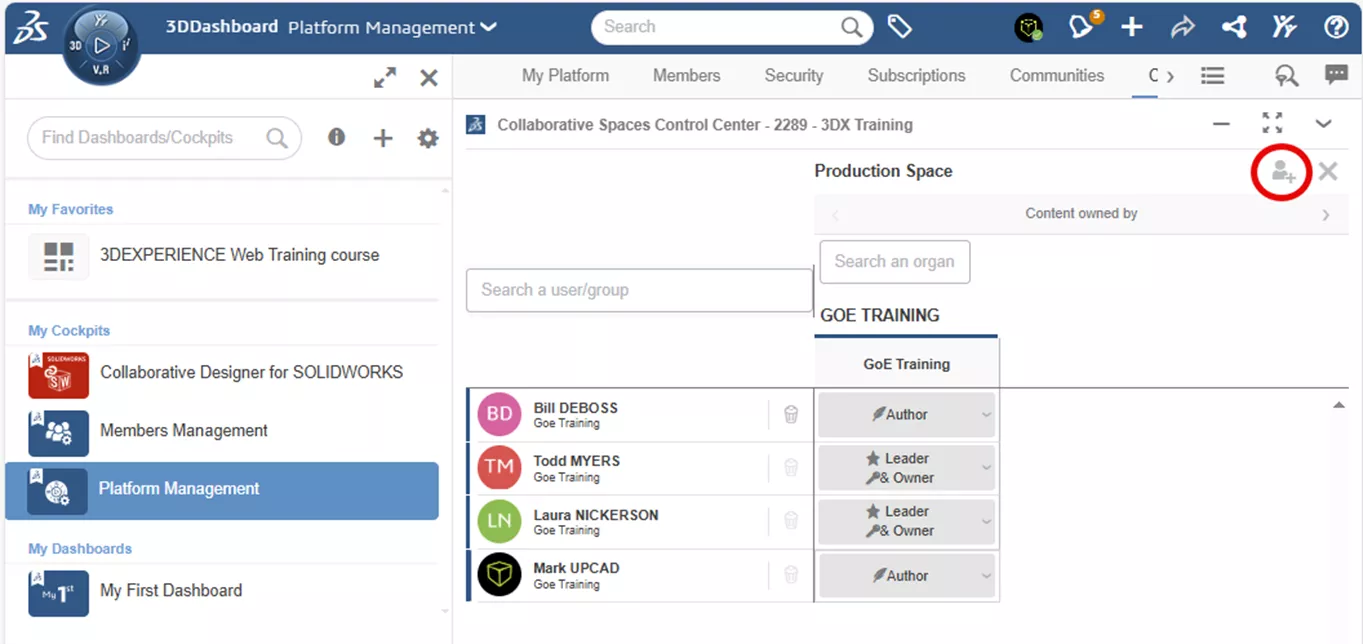
Task: Click the plus add icon in top bar
Action: [x=1132, y=27]
